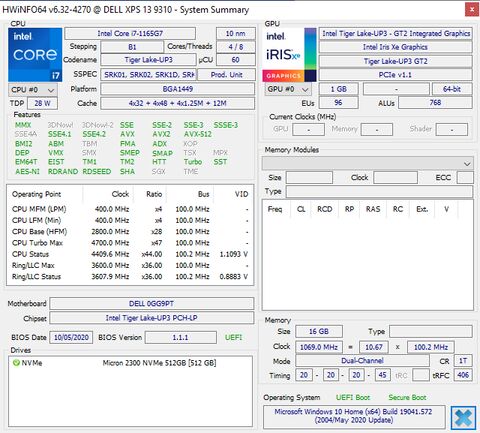Expand the Memory Modules dropdown list
This screenshot has height=433, width=480.
[x=368, y=163]
